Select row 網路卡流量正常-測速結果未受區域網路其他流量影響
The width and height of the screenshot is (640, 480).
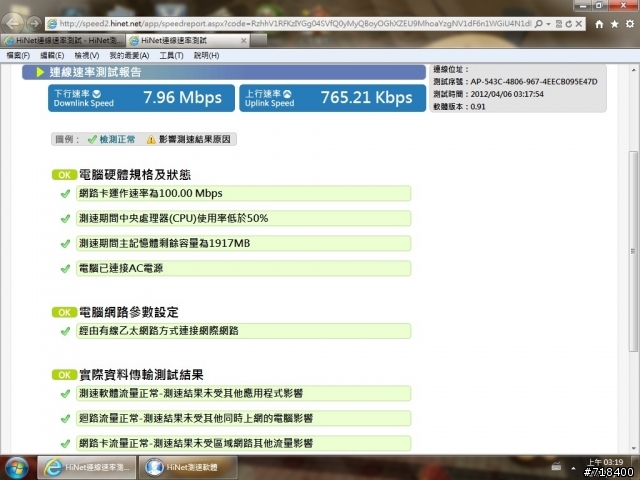[x=243, y=443]
